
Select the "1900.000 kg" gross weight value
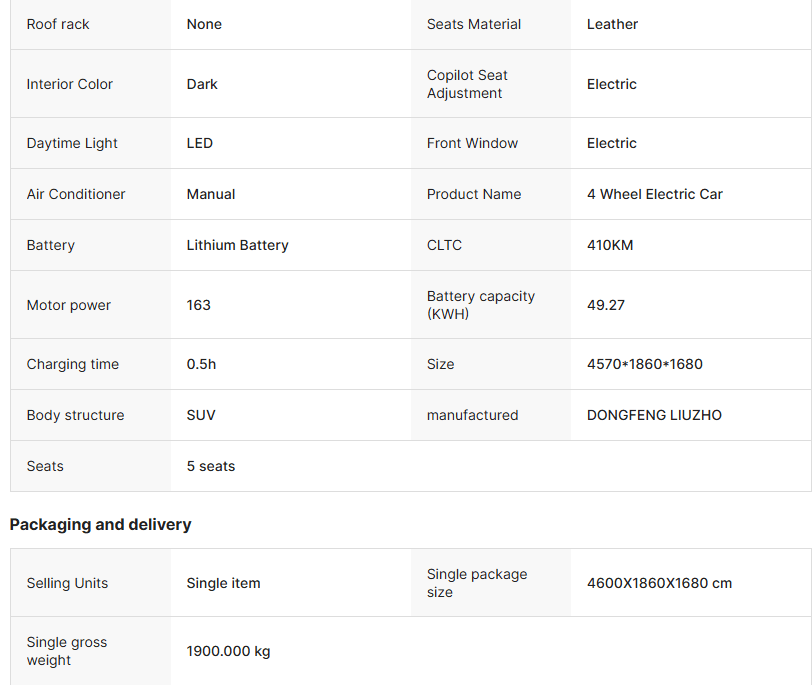pyautogui.click(x=228, y=651)
